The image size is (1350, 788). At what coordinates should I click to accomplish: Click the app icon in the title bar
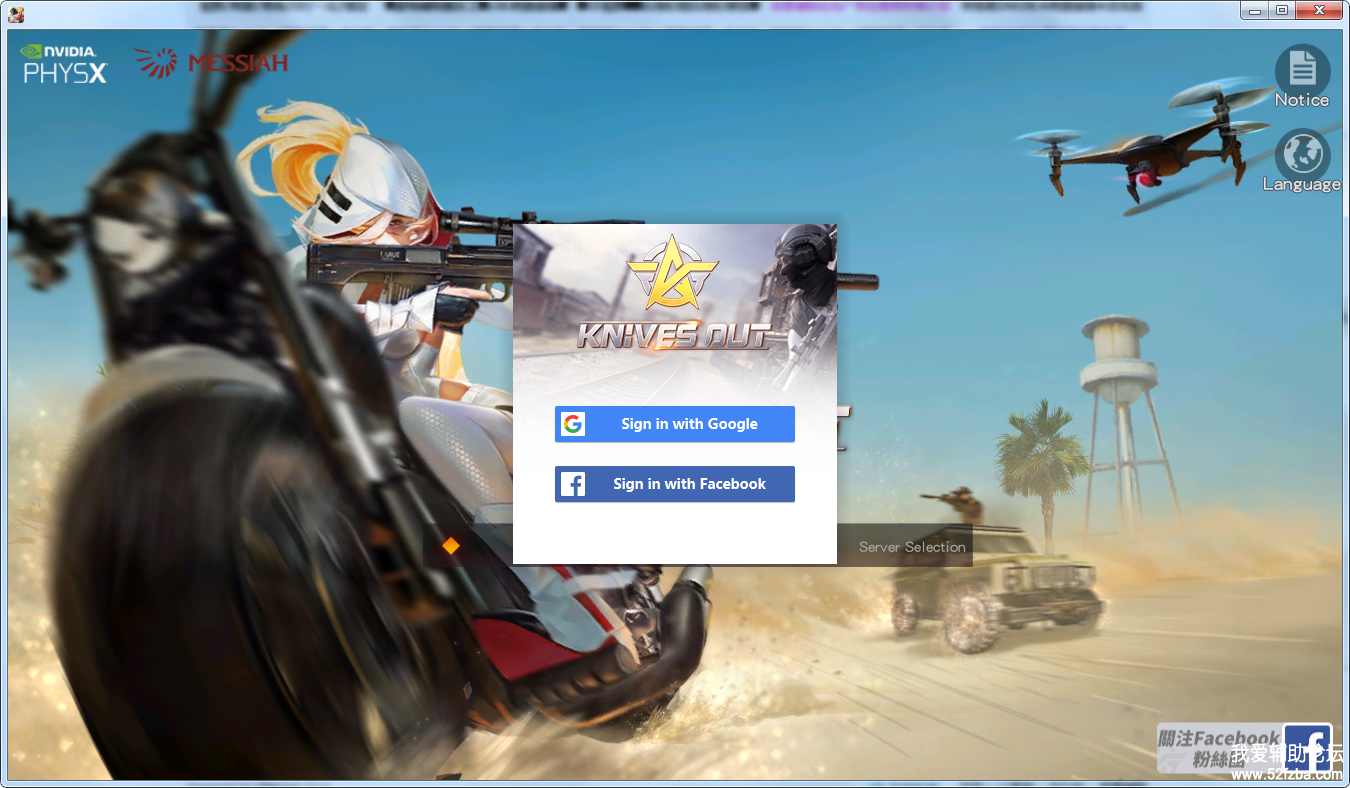click(x=16, y=13)
